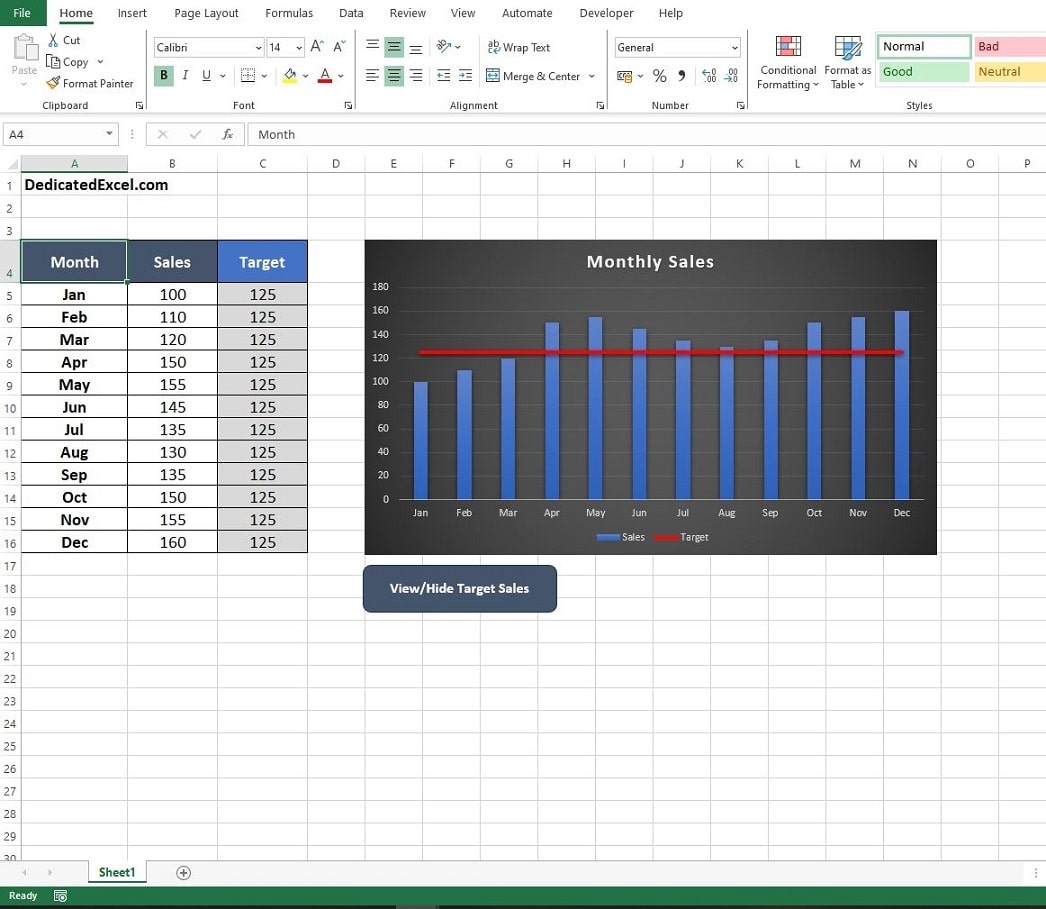Switch to the Developer tab
Screen dimensions: 1046x909
click(606, 13)
